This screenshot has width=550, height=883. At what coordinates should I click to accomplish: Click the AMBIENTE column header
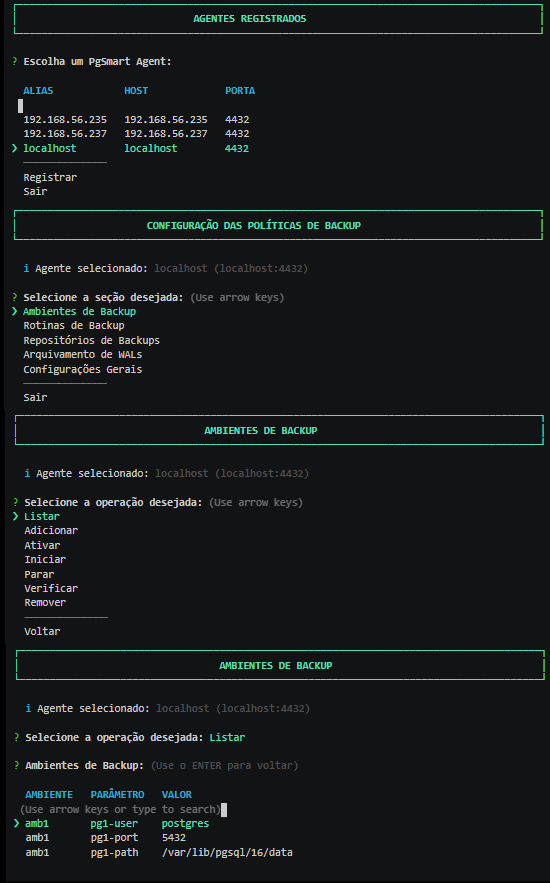pyautogui.click(x=49, y=795)
